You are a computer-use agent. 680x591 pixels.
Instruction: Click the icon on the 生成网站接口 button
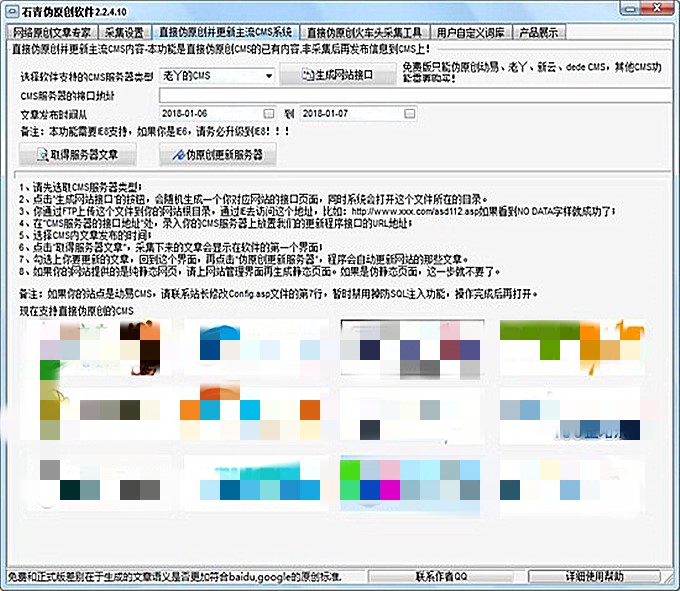click(x=307, y=75)
